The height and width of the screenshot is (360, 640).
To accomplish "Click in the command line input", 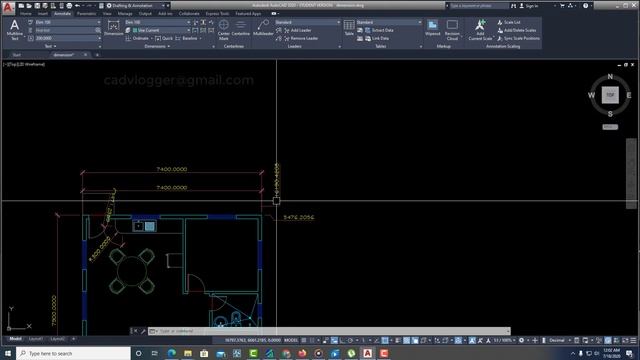I will coord(329,331).
